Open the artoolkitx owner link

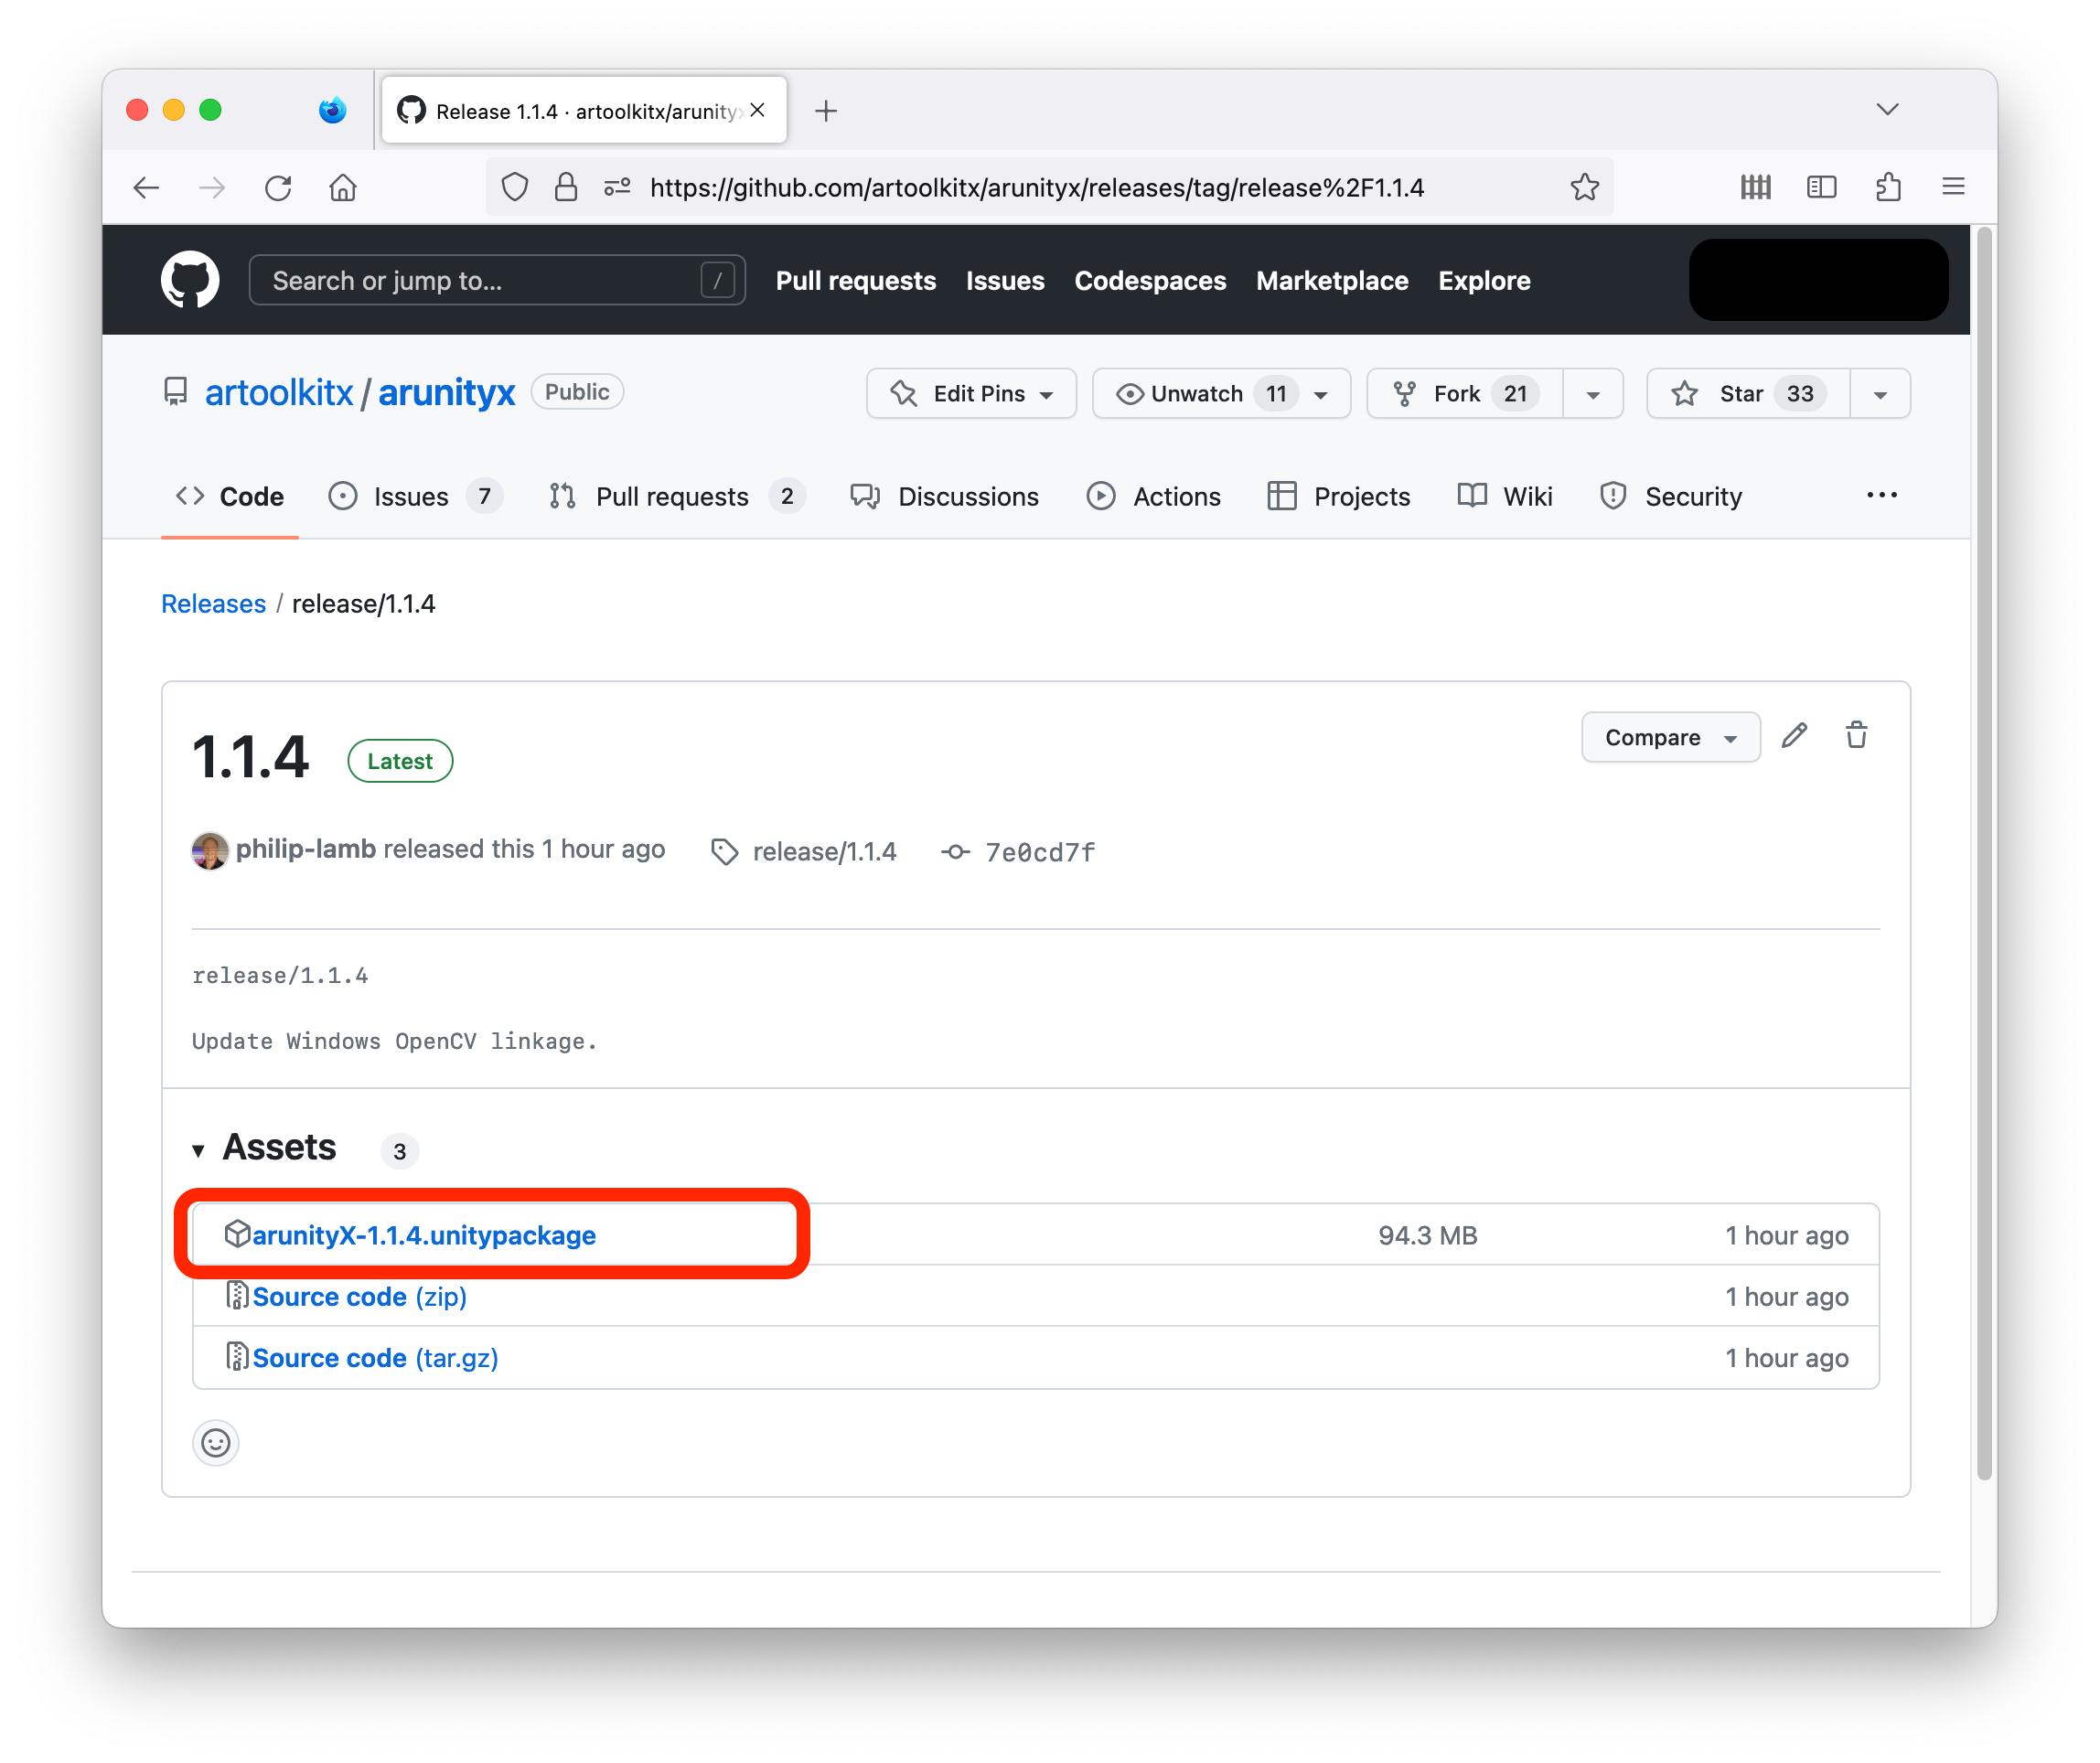(x=279, y=392)
